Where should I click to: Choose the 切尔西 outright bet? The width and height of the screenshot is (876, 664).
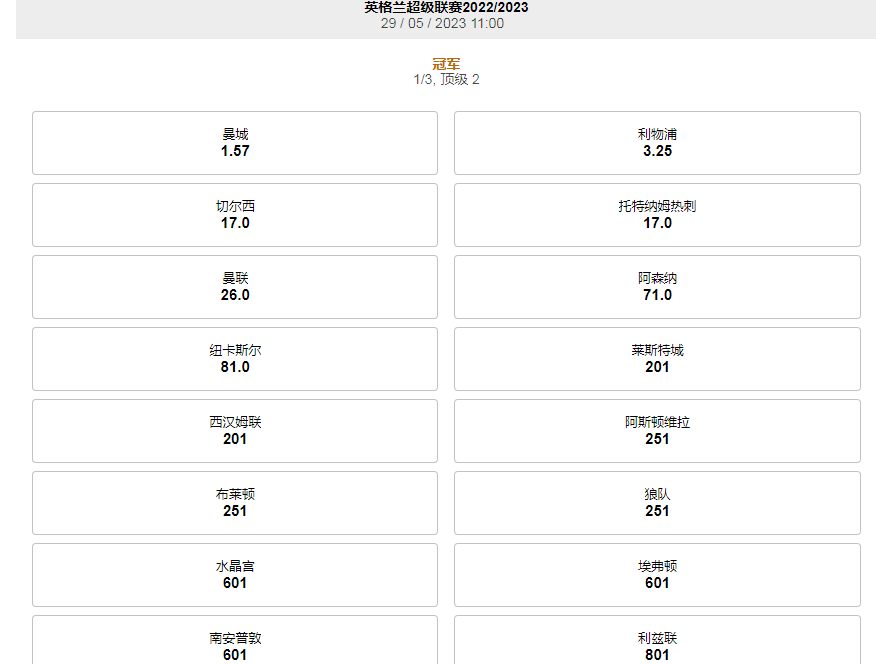point(235,215)
